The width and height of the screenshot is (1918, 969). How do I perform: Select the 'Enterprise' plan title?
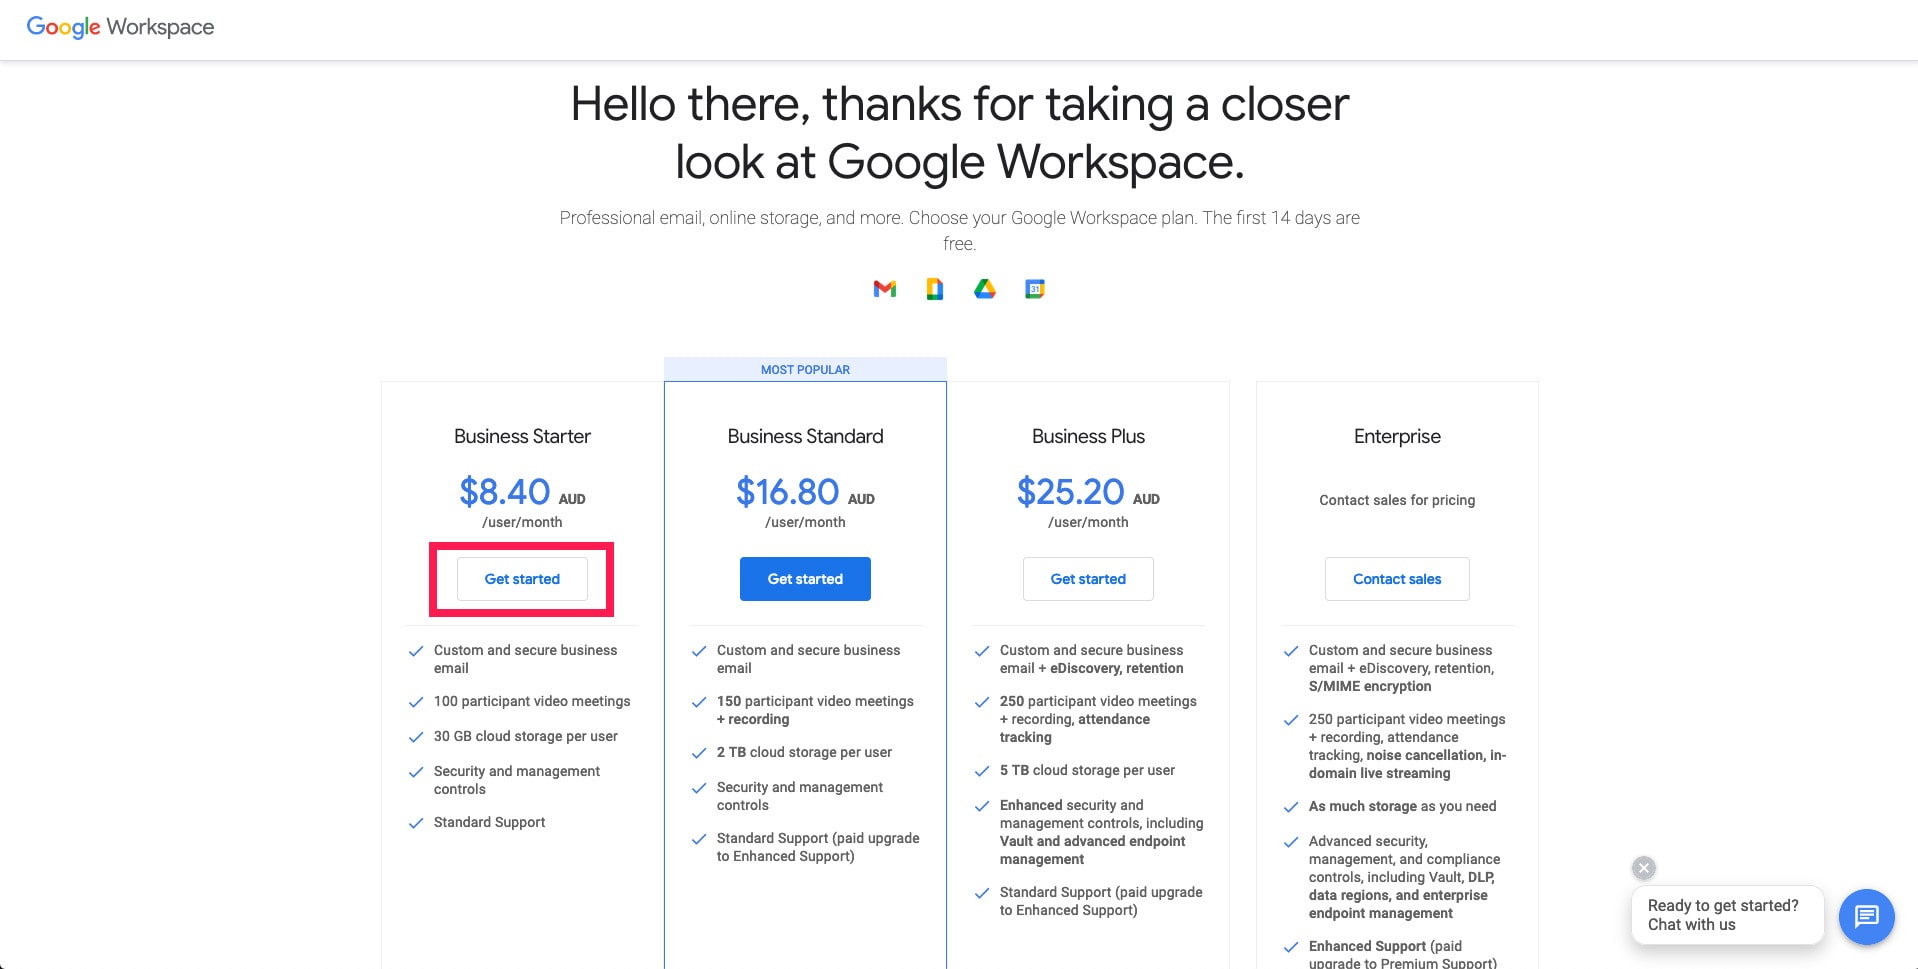coord(1397,436)
